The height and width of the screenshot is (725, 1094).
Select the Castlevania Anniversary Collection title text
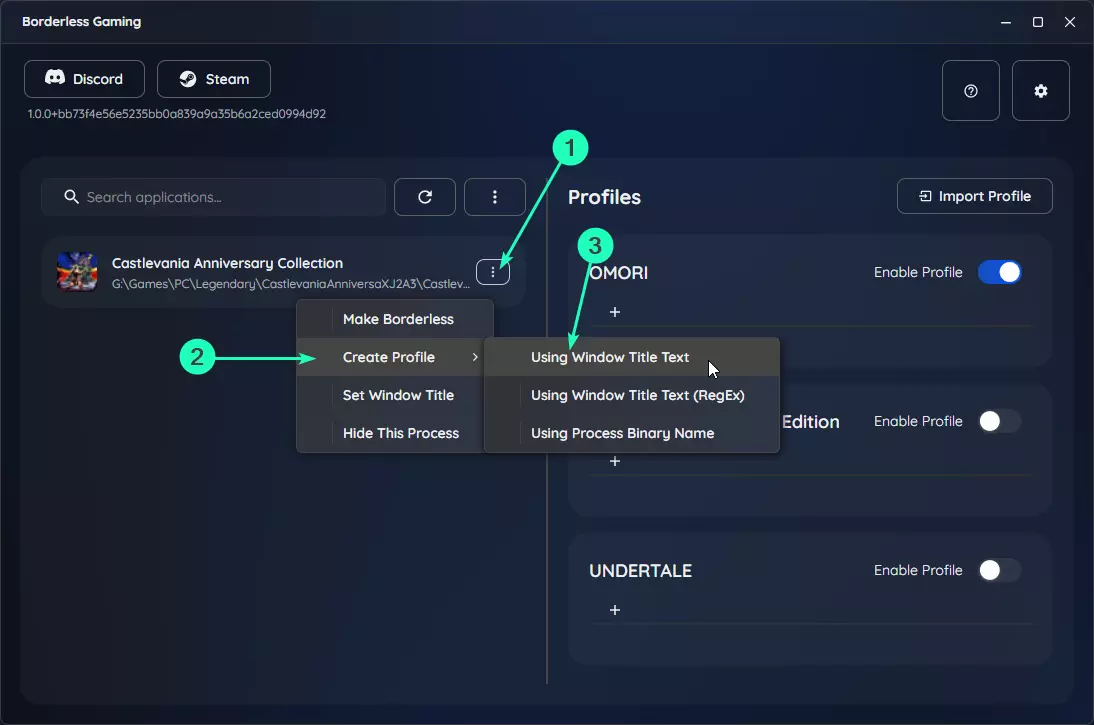pos(227,263)
